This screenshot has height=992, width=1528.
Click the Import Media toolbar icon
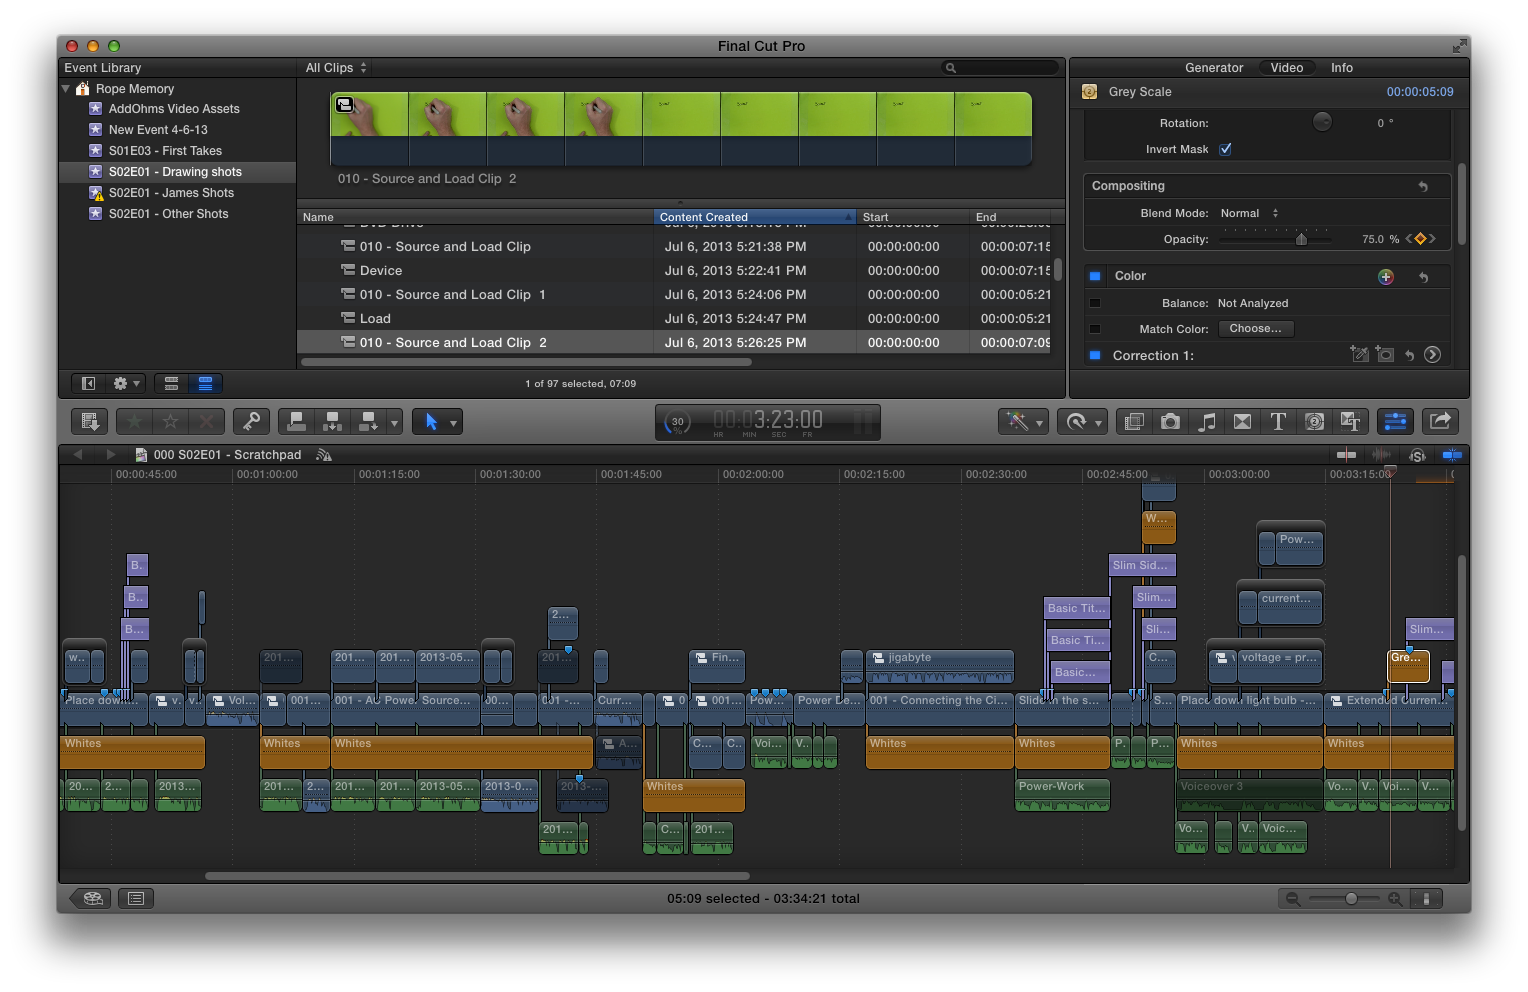coord(90,422)
